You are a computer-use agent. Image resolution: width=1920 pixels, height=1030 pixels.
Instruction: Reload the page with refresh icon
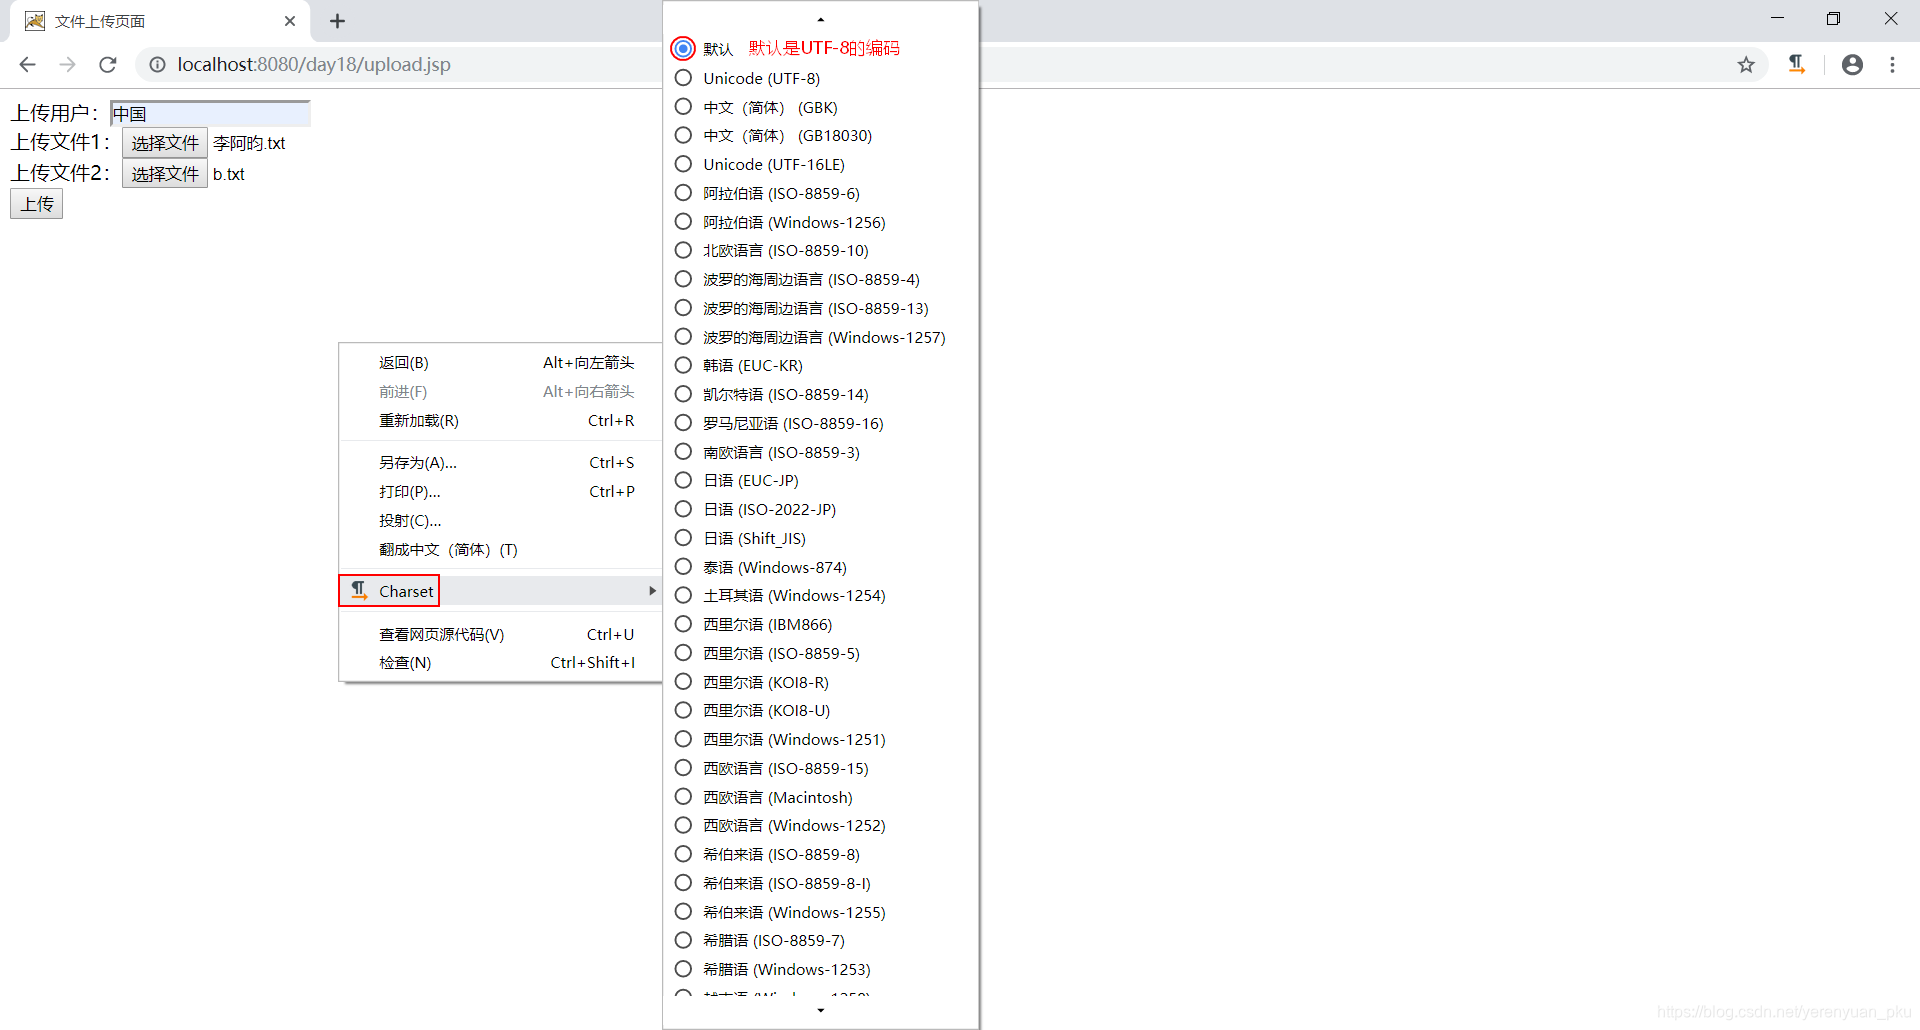point(107,65)
